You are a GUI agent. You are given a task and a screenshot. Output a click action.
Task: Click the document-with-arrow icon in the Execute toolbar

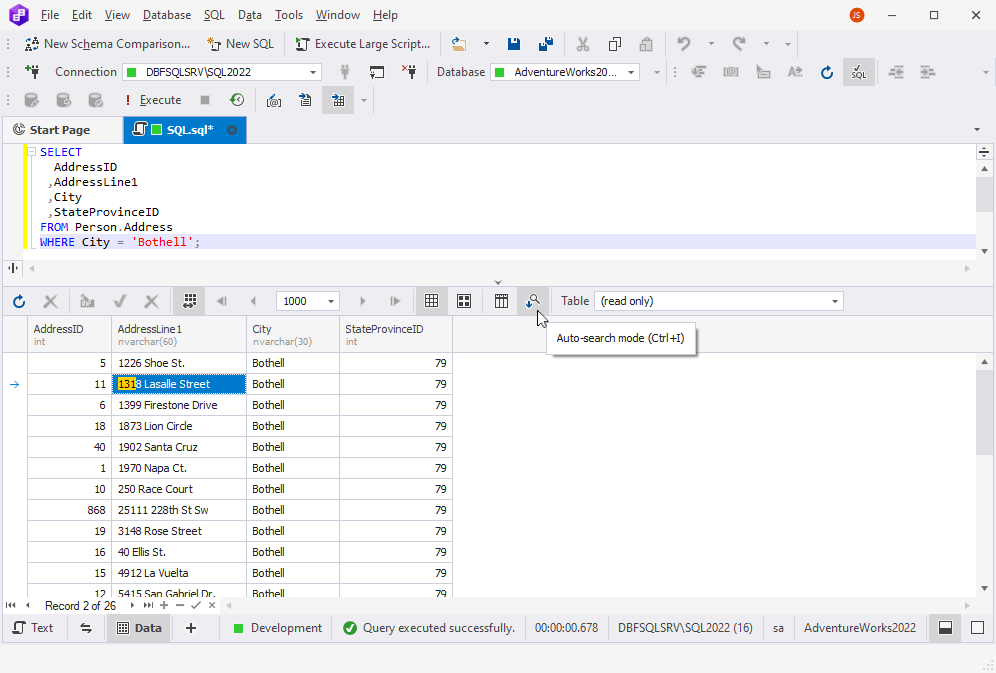click(x=306, y=100)
